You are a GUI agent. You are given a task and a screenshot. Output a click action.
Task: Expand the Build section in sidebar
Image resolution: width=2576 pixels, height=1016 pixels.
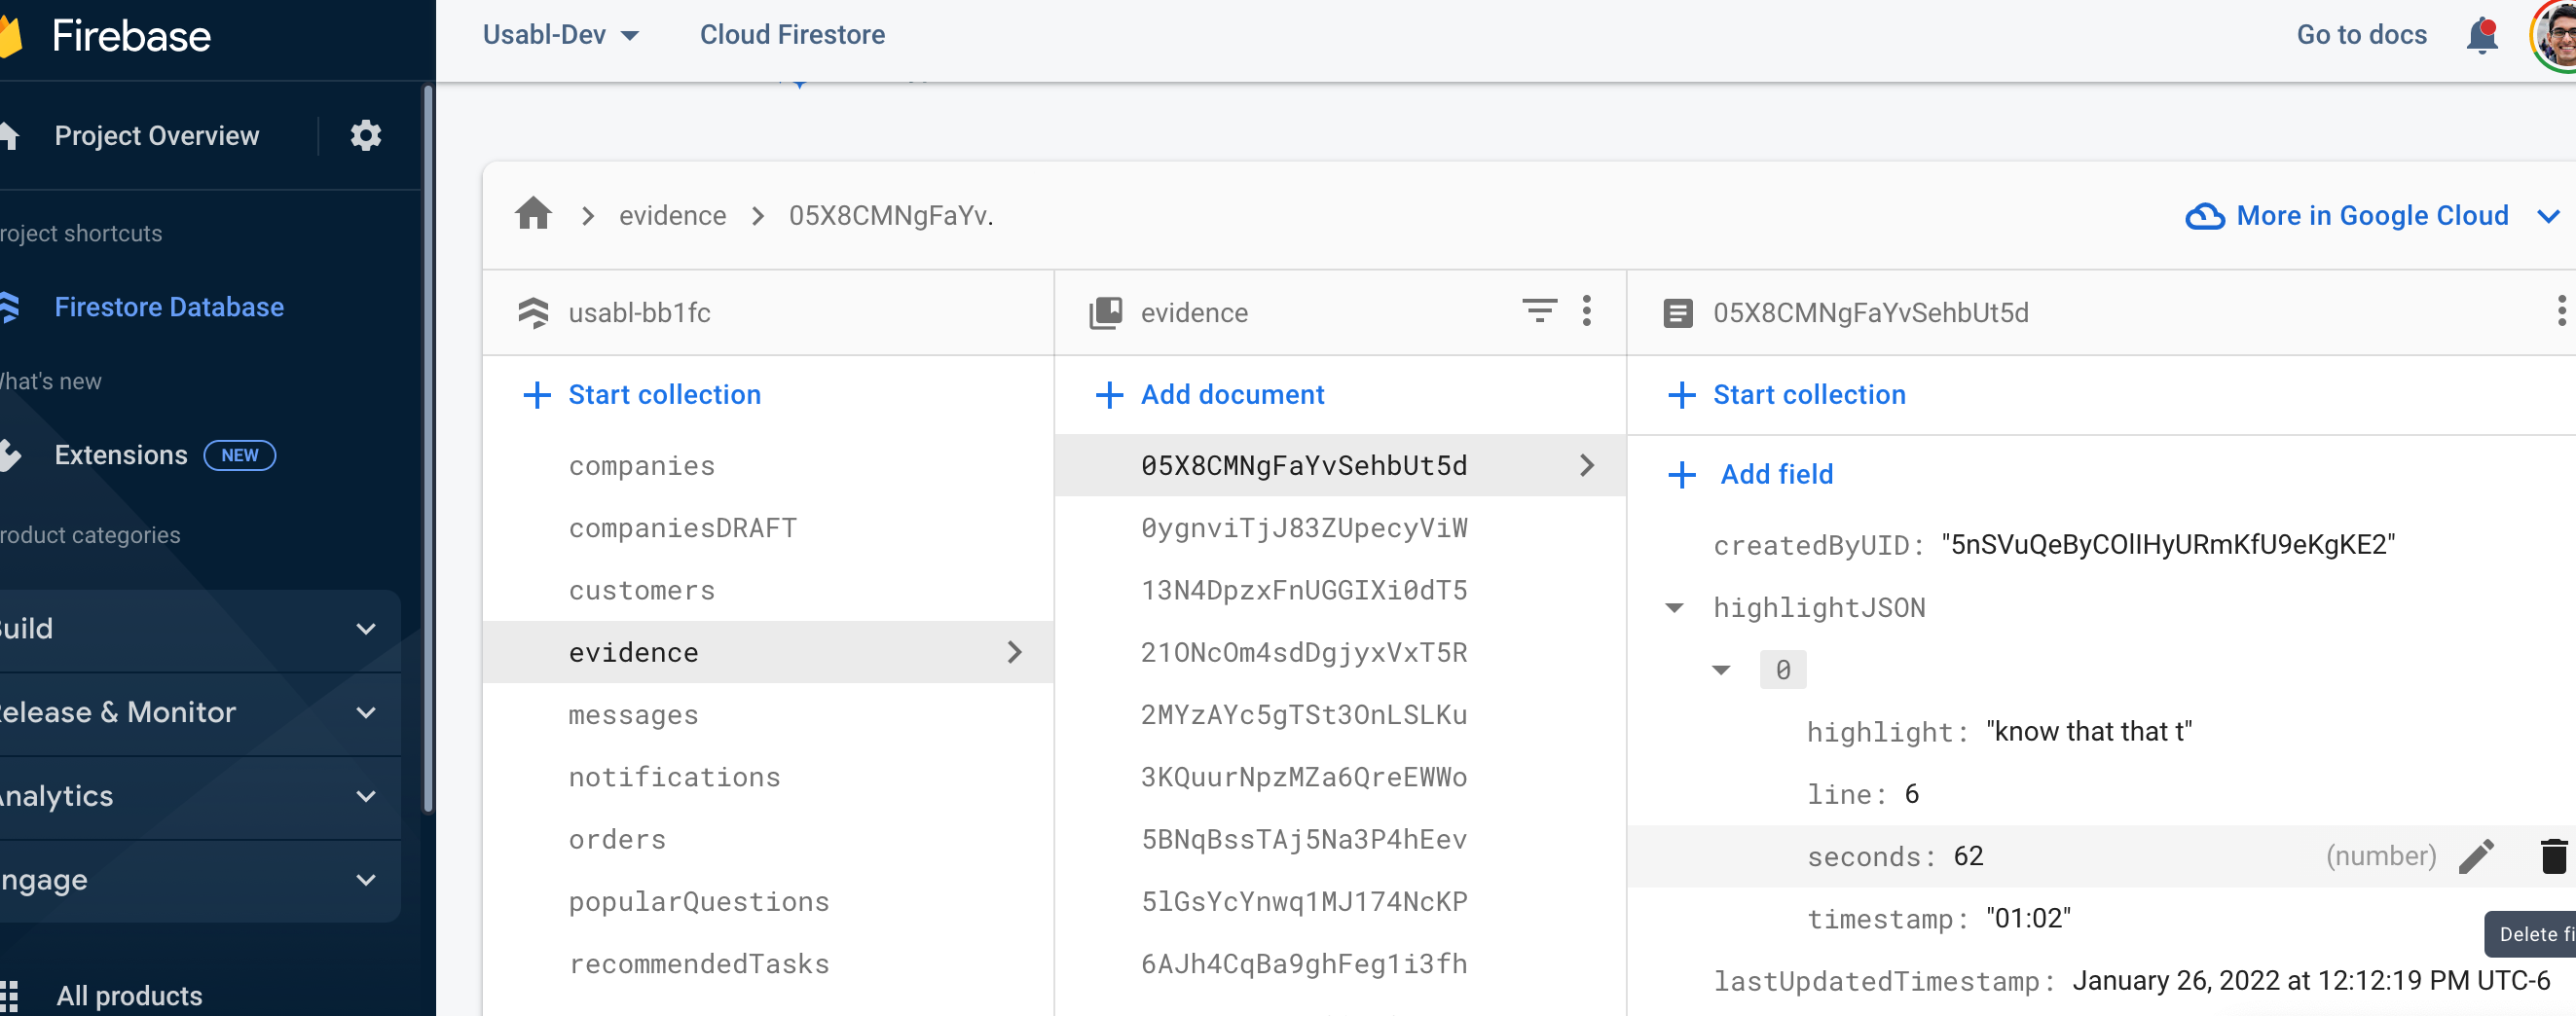[364, 629]
